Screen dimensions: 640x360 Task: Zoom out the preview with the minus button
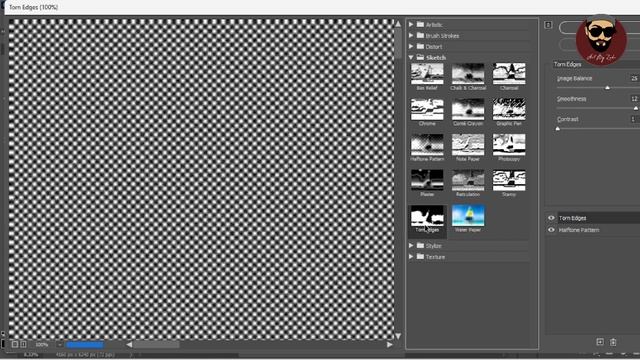[x=15, y=344]
